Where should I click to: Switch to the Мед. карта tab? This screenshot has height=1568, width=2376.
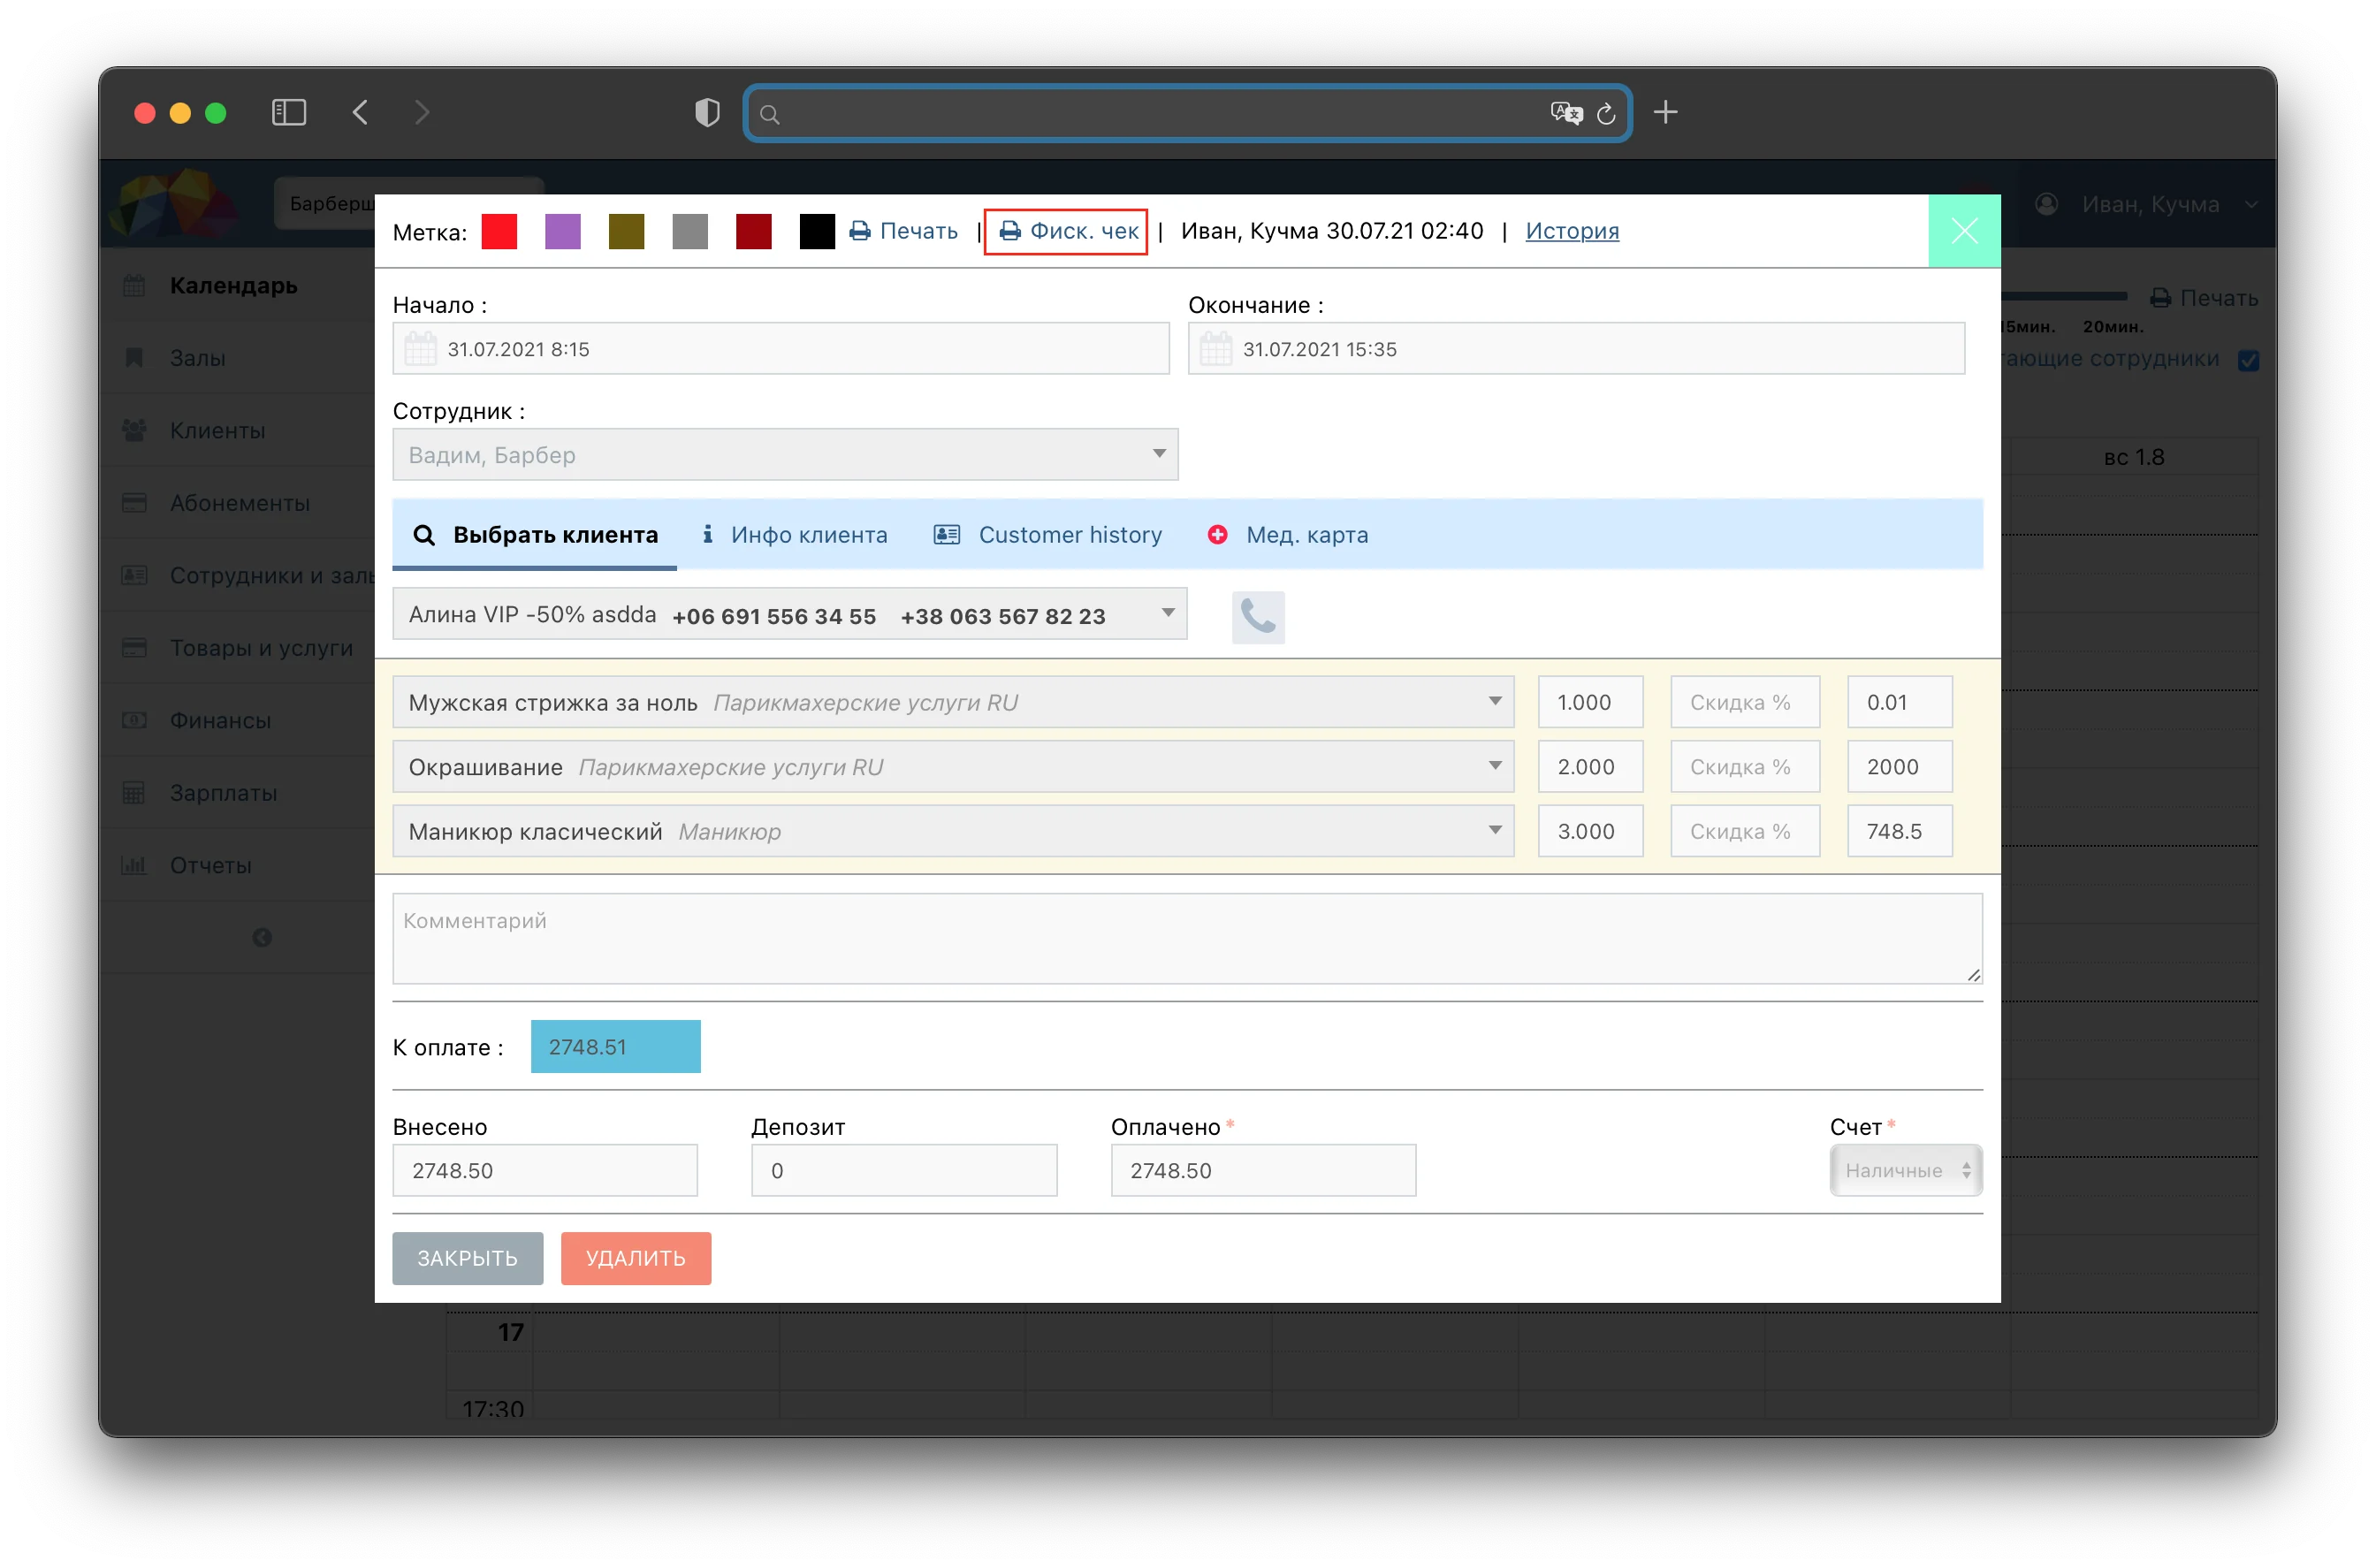pos(1288,535)
